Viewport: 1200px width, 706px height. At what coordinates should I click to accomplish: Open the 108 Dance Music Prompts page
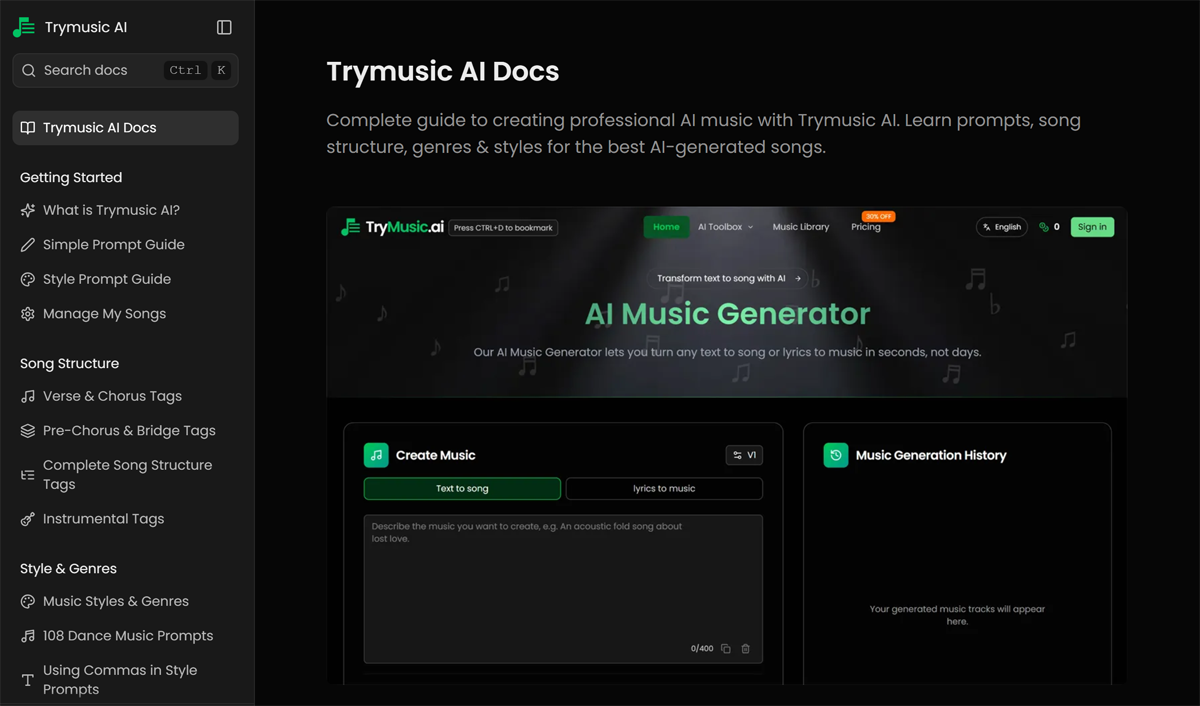point(127,635)
